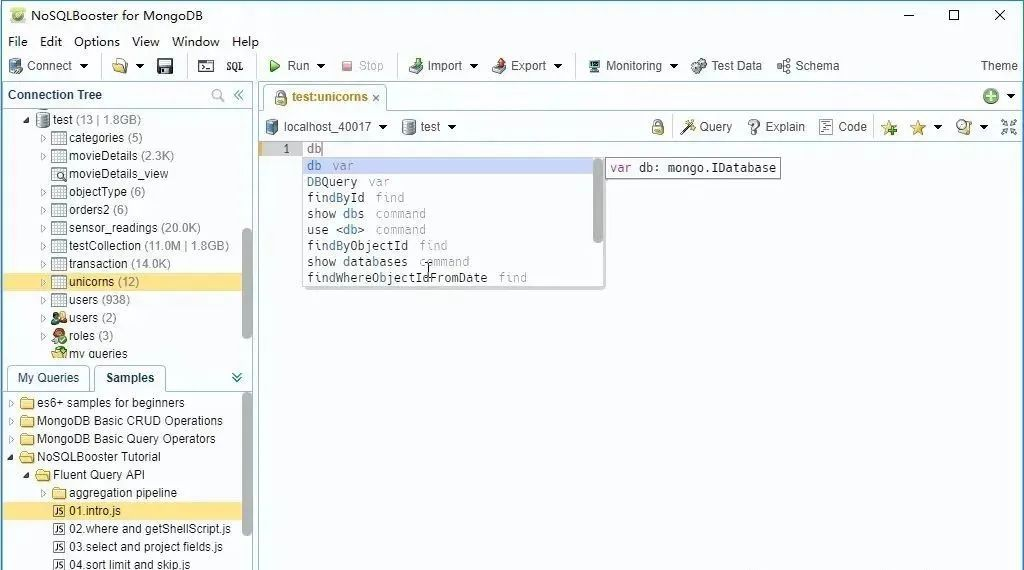
Task: Pick findById autocomplete suggestion
Action: [x=448, y=198]
